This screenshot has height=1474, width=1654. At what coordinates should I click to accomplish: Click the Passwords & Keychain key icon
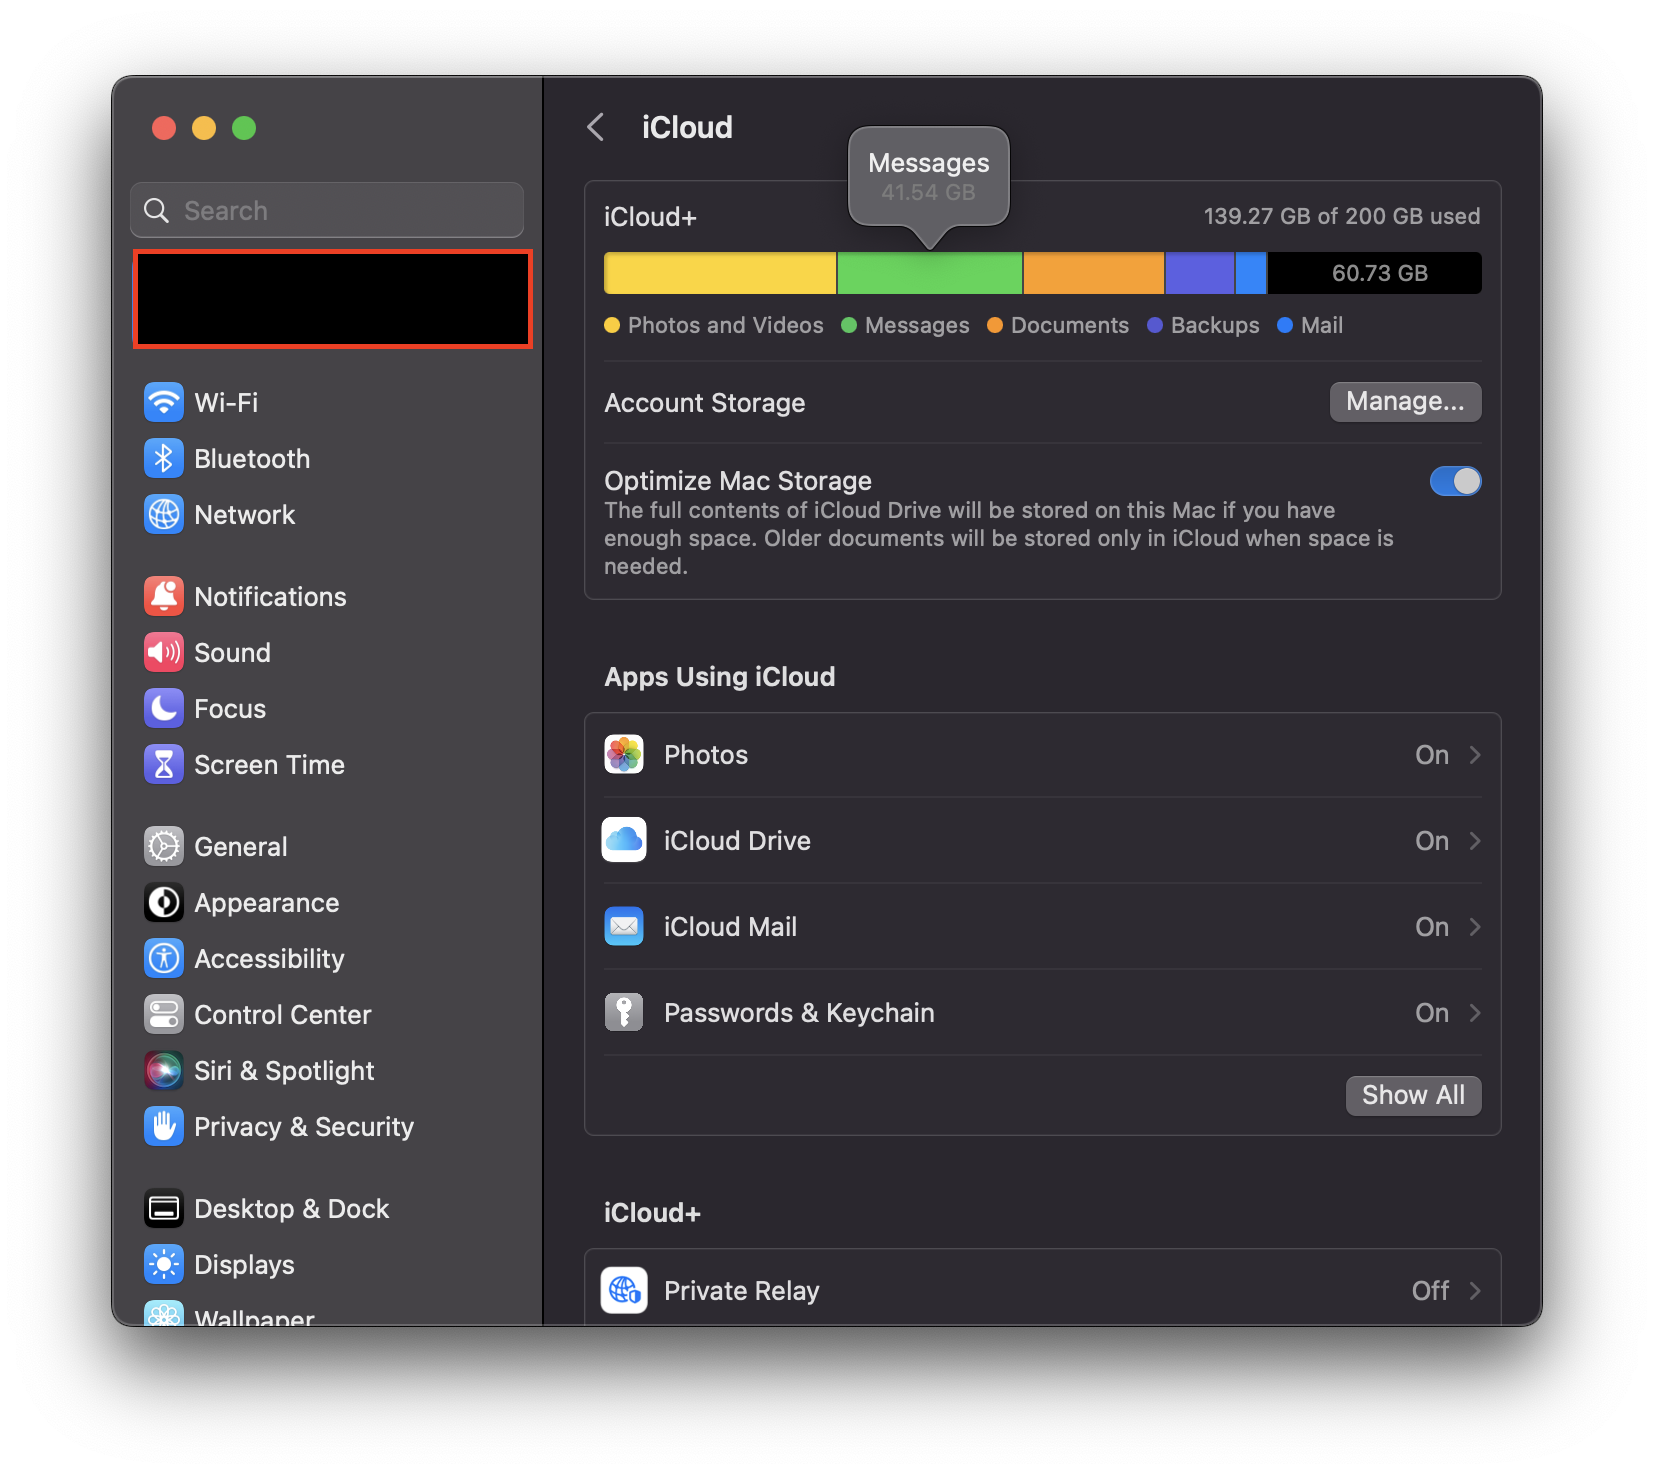(624, 1013)
